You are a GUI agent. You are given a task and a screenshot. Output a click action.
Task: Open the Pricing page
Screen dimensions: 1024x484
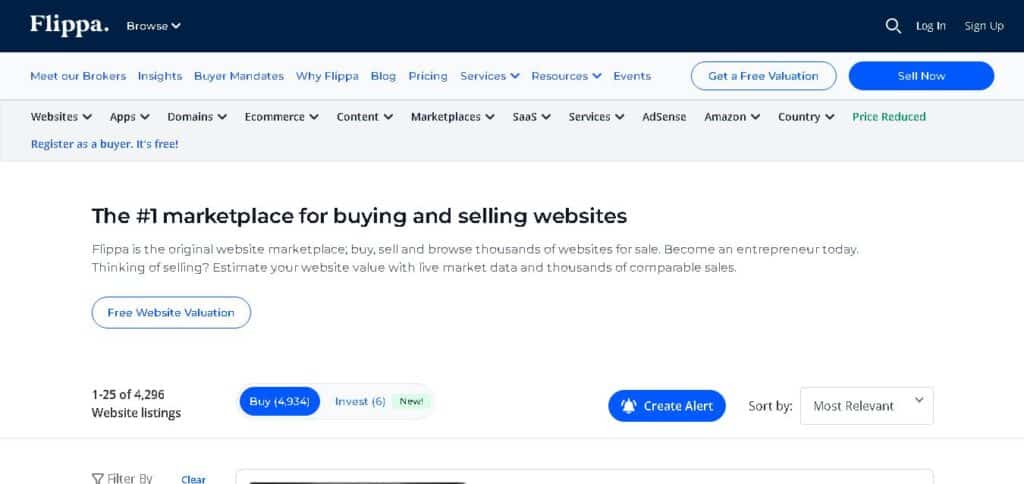[x=428, y=76]
